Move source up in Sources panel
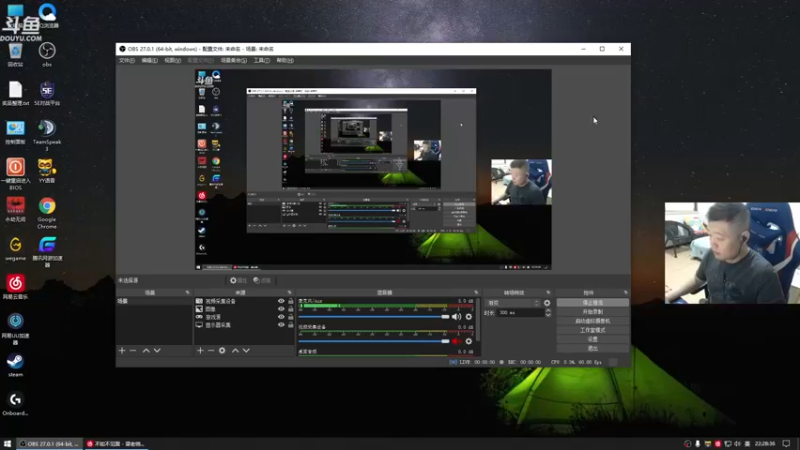This screenshot has height=450, width=800. tap(235, 351)
